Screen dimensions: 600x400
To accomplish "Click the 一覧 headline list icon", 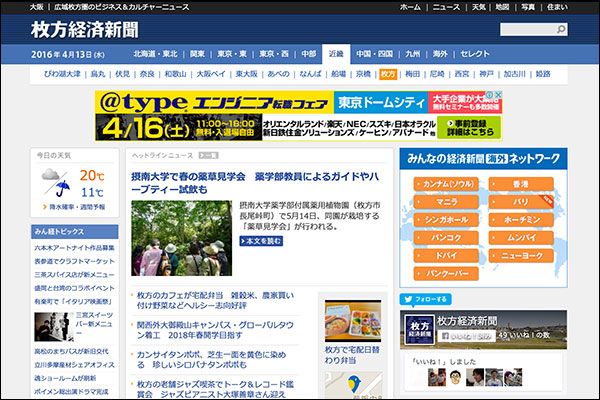I will pos(208,156).
